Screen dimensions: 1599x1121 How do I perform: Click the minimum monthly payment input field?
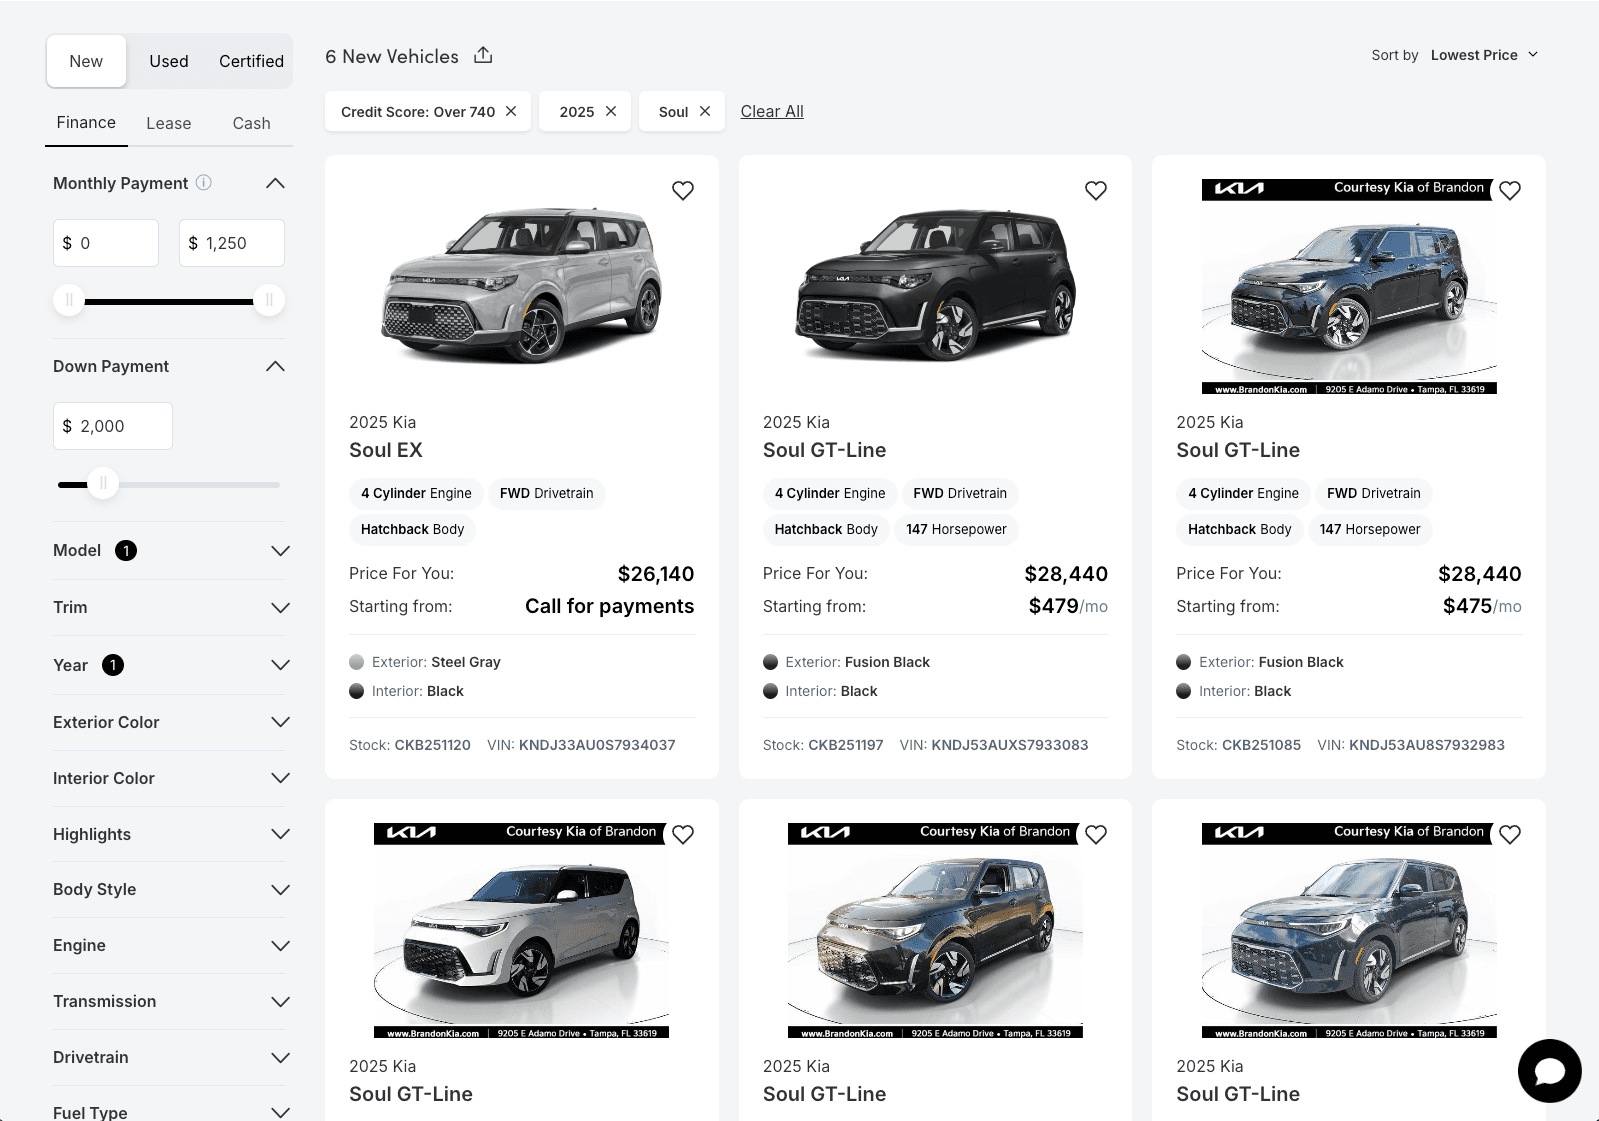tap(106, 243)
